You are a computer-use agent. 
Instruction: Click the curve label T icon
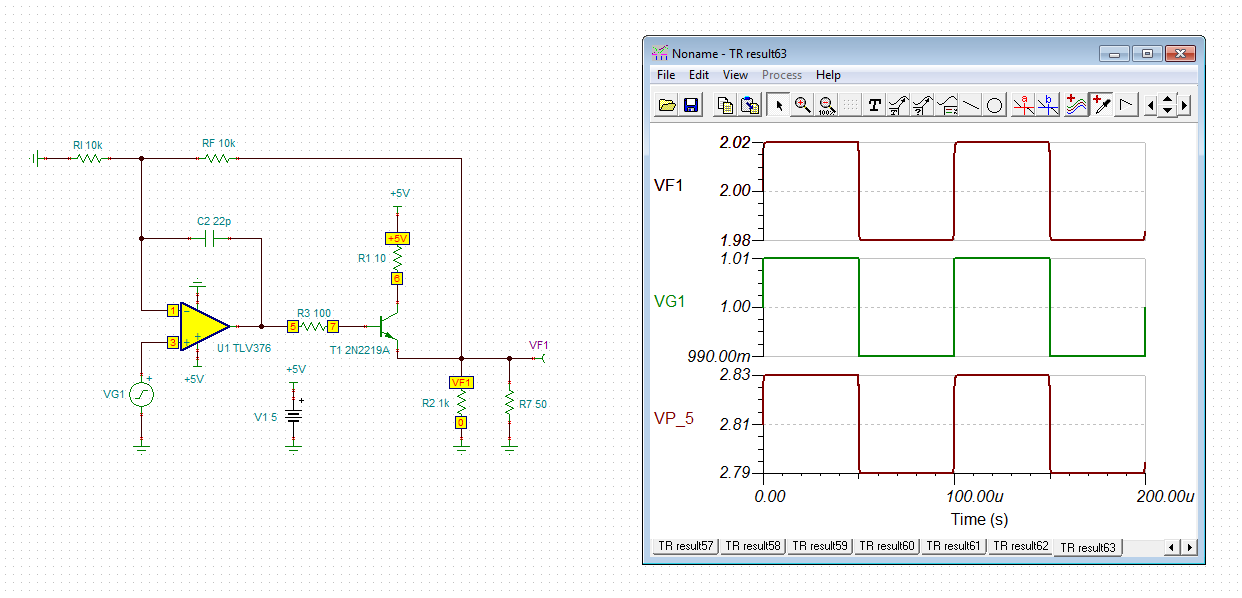pos(899,105)
